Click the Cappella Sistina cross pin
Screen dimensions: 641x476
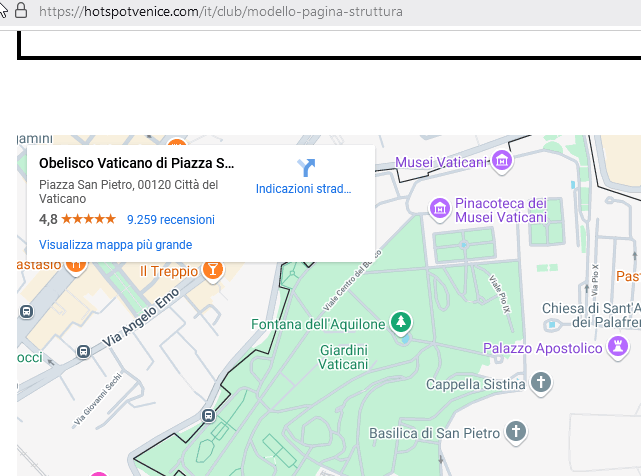pos(541,383)
